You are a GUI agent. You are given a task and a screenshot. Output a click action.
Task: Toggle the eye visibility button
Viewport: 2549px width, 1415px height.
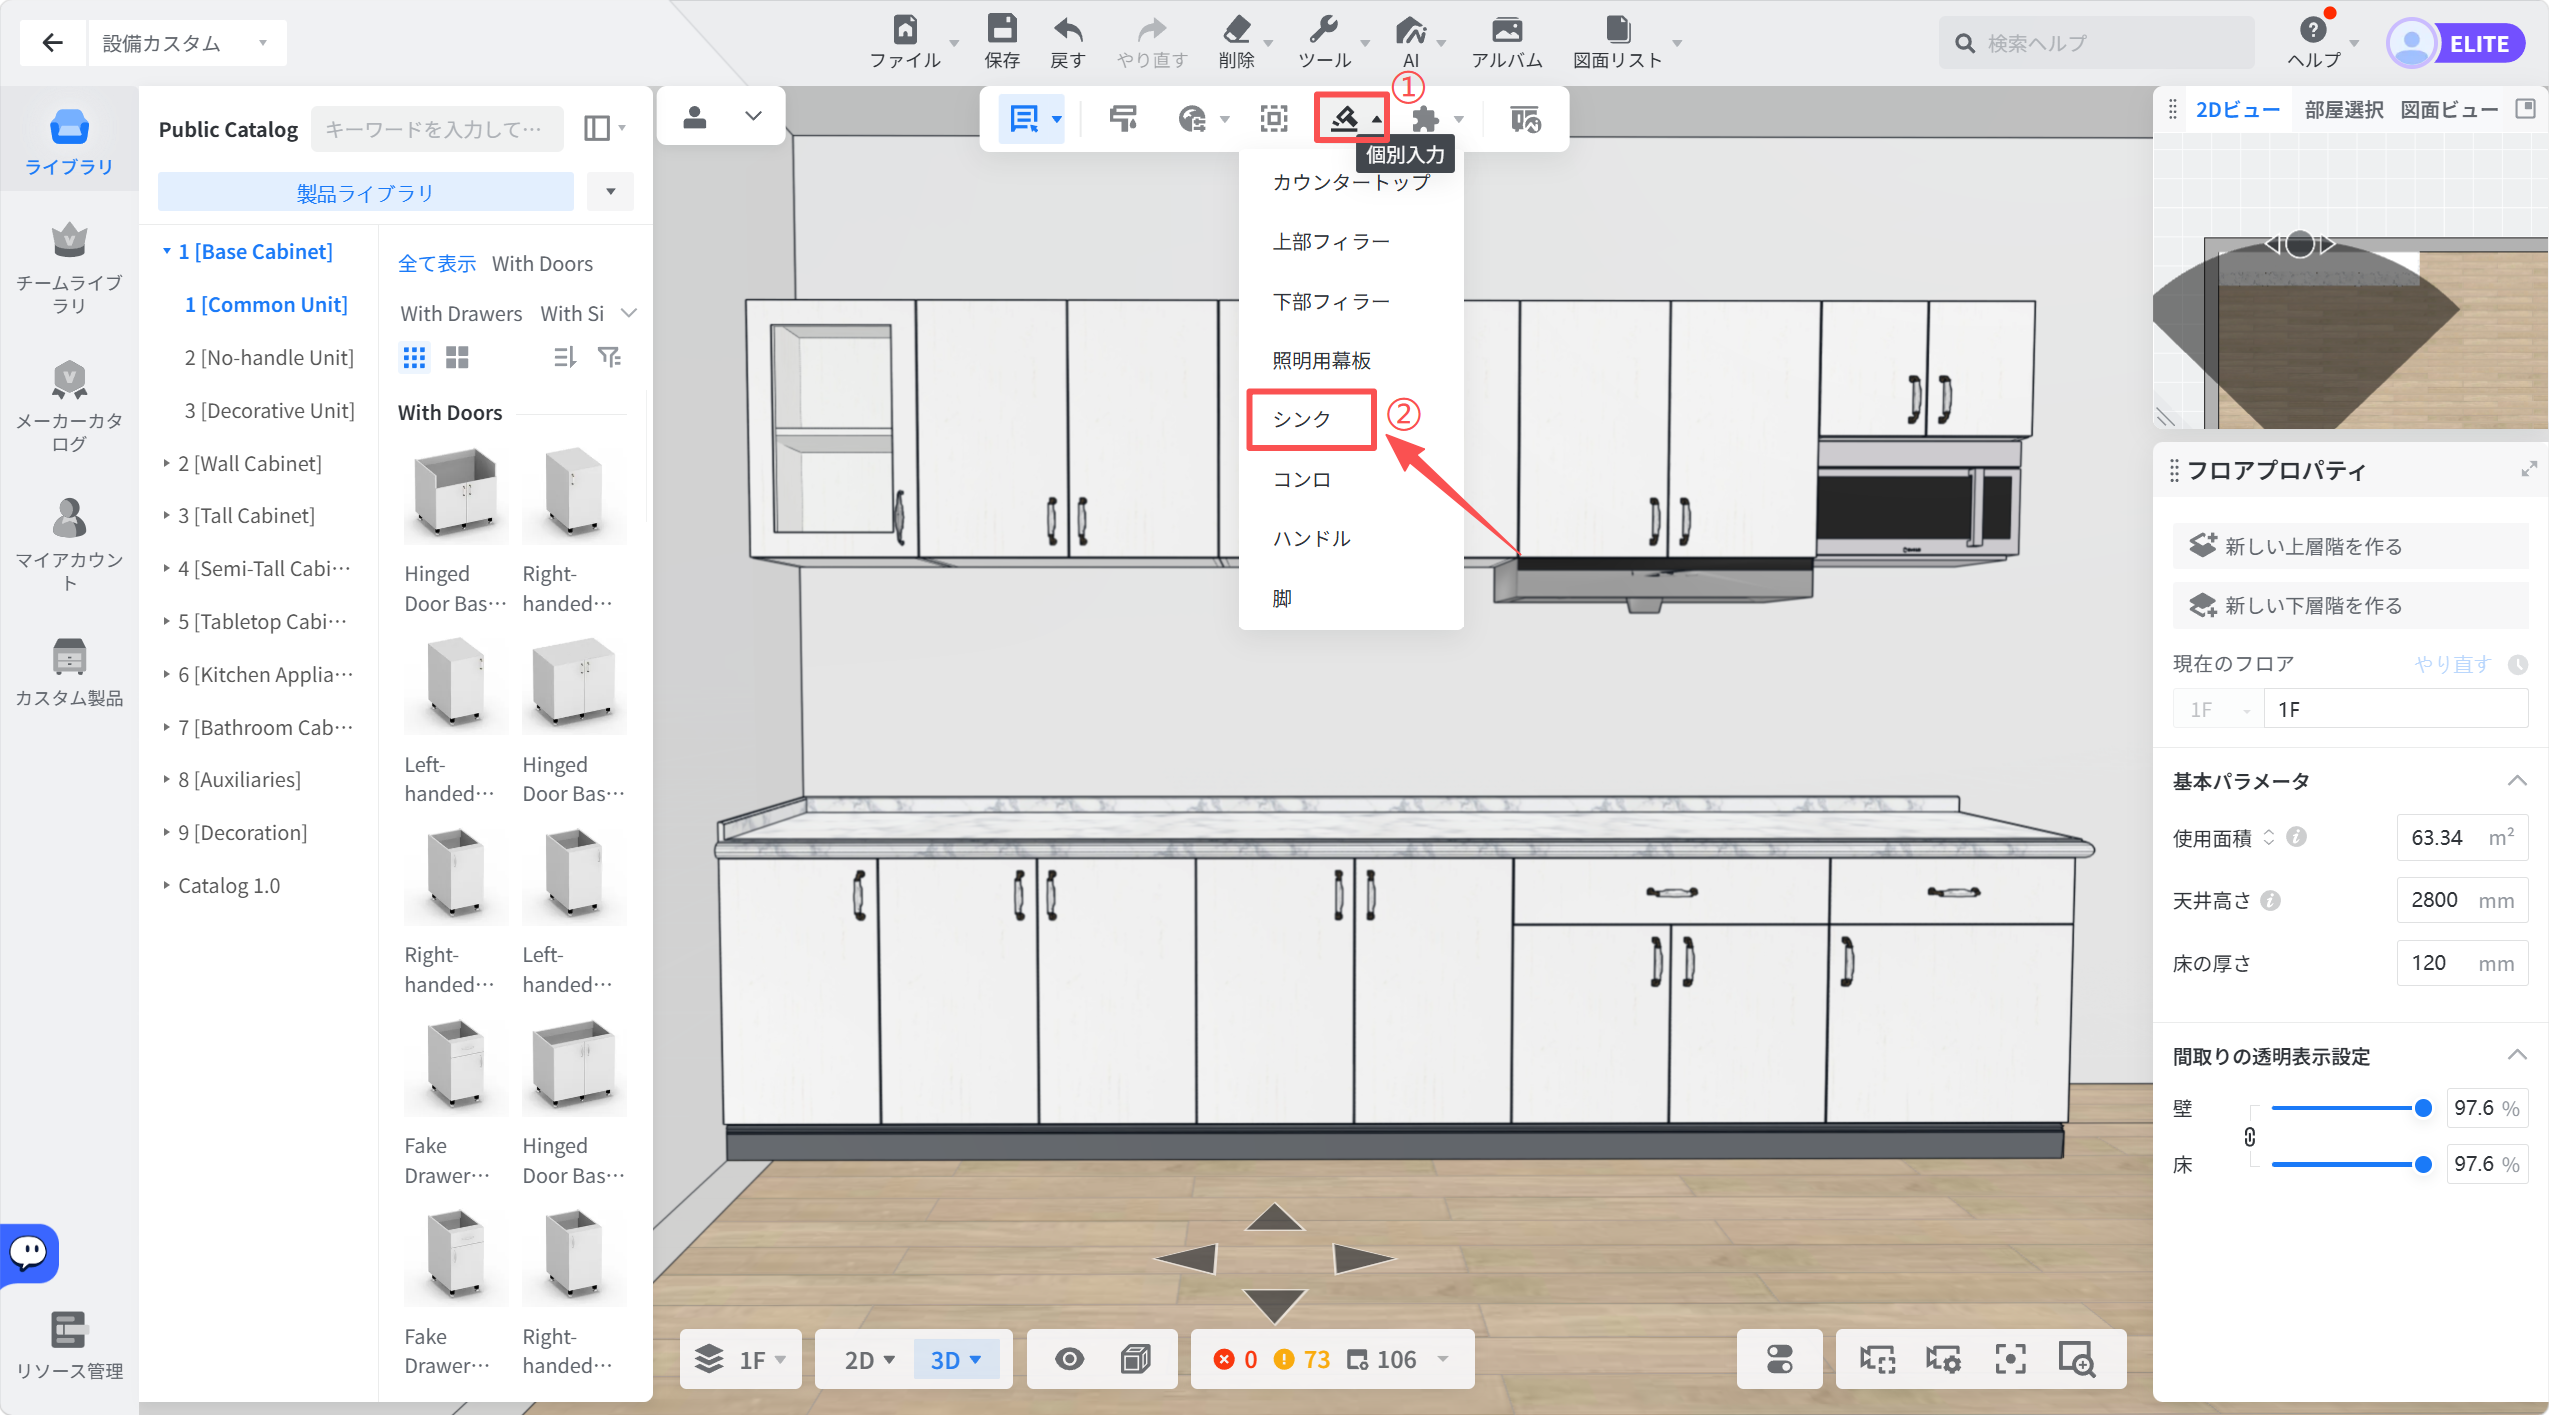[x=1069, y=1359]
